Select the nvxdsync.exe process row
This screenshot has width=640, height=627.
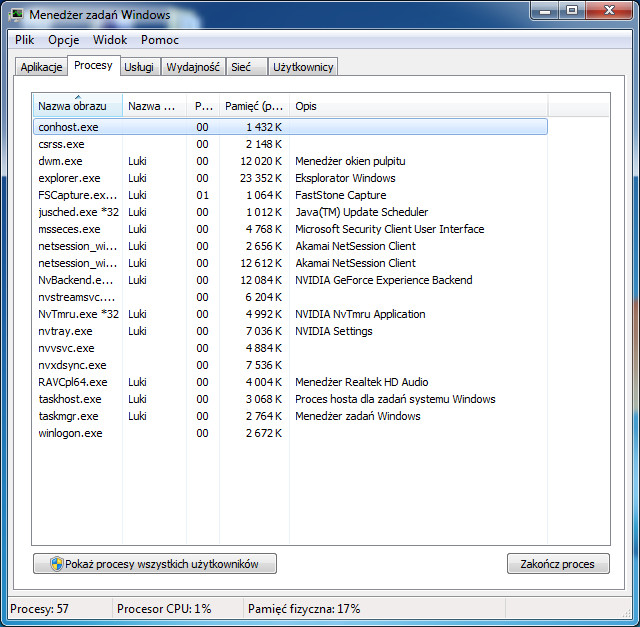[290, 365]
